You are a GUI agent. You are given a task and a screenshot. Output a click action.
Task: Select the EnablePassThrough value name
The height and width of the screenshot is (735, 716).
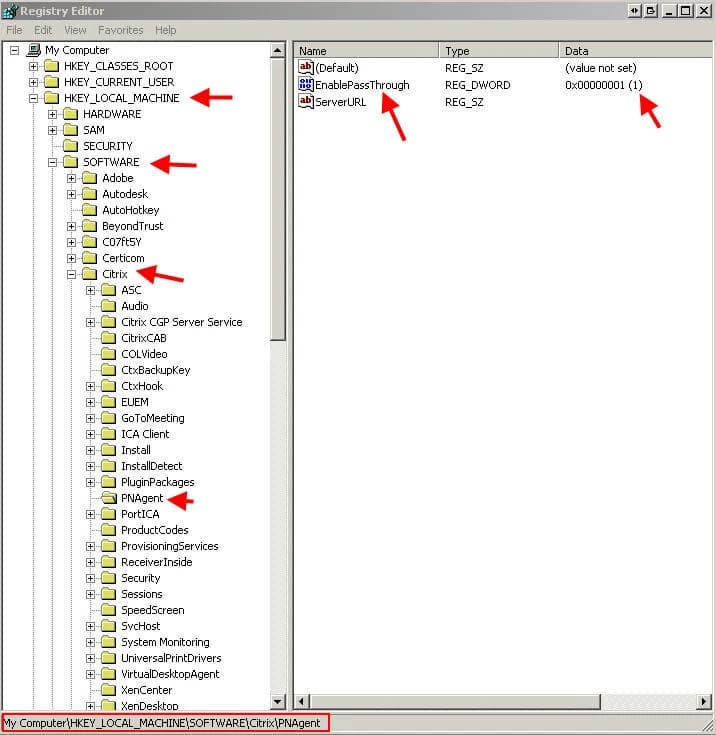[x=362, y=85]
